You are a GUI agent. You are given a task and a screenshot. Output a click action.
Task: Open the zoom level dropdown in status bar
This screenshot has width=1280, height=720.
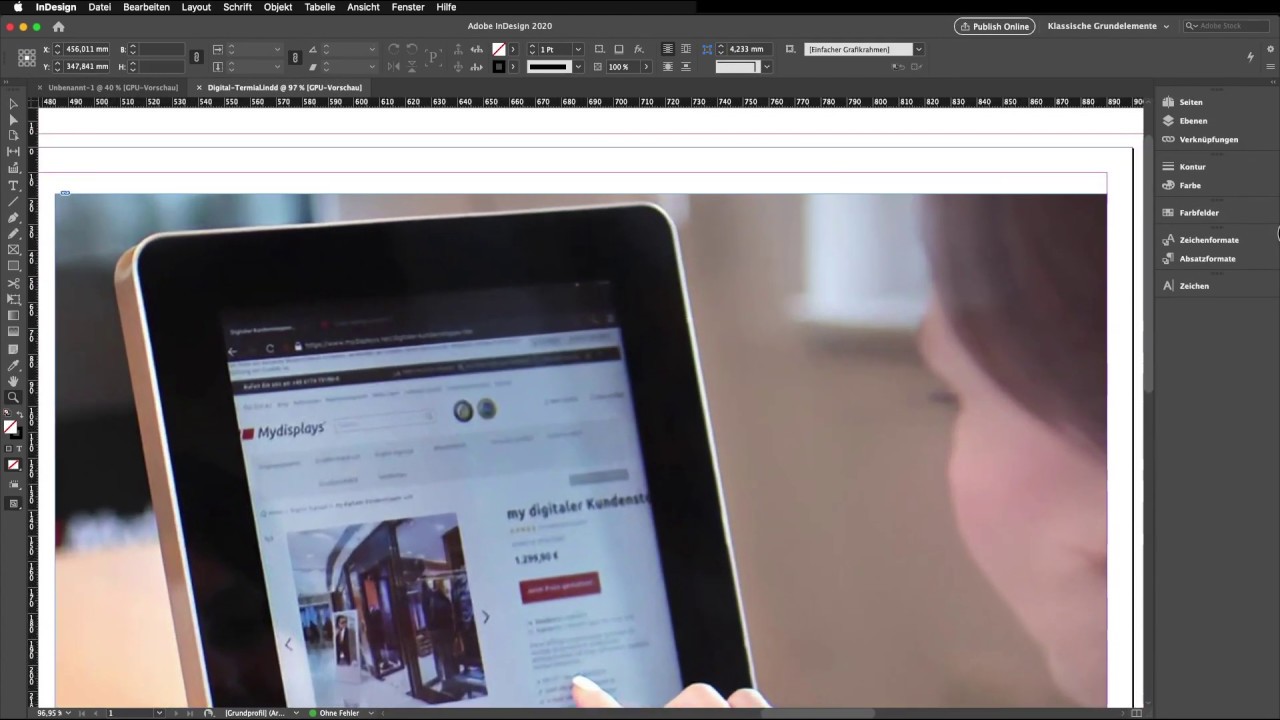click(70, 713)
